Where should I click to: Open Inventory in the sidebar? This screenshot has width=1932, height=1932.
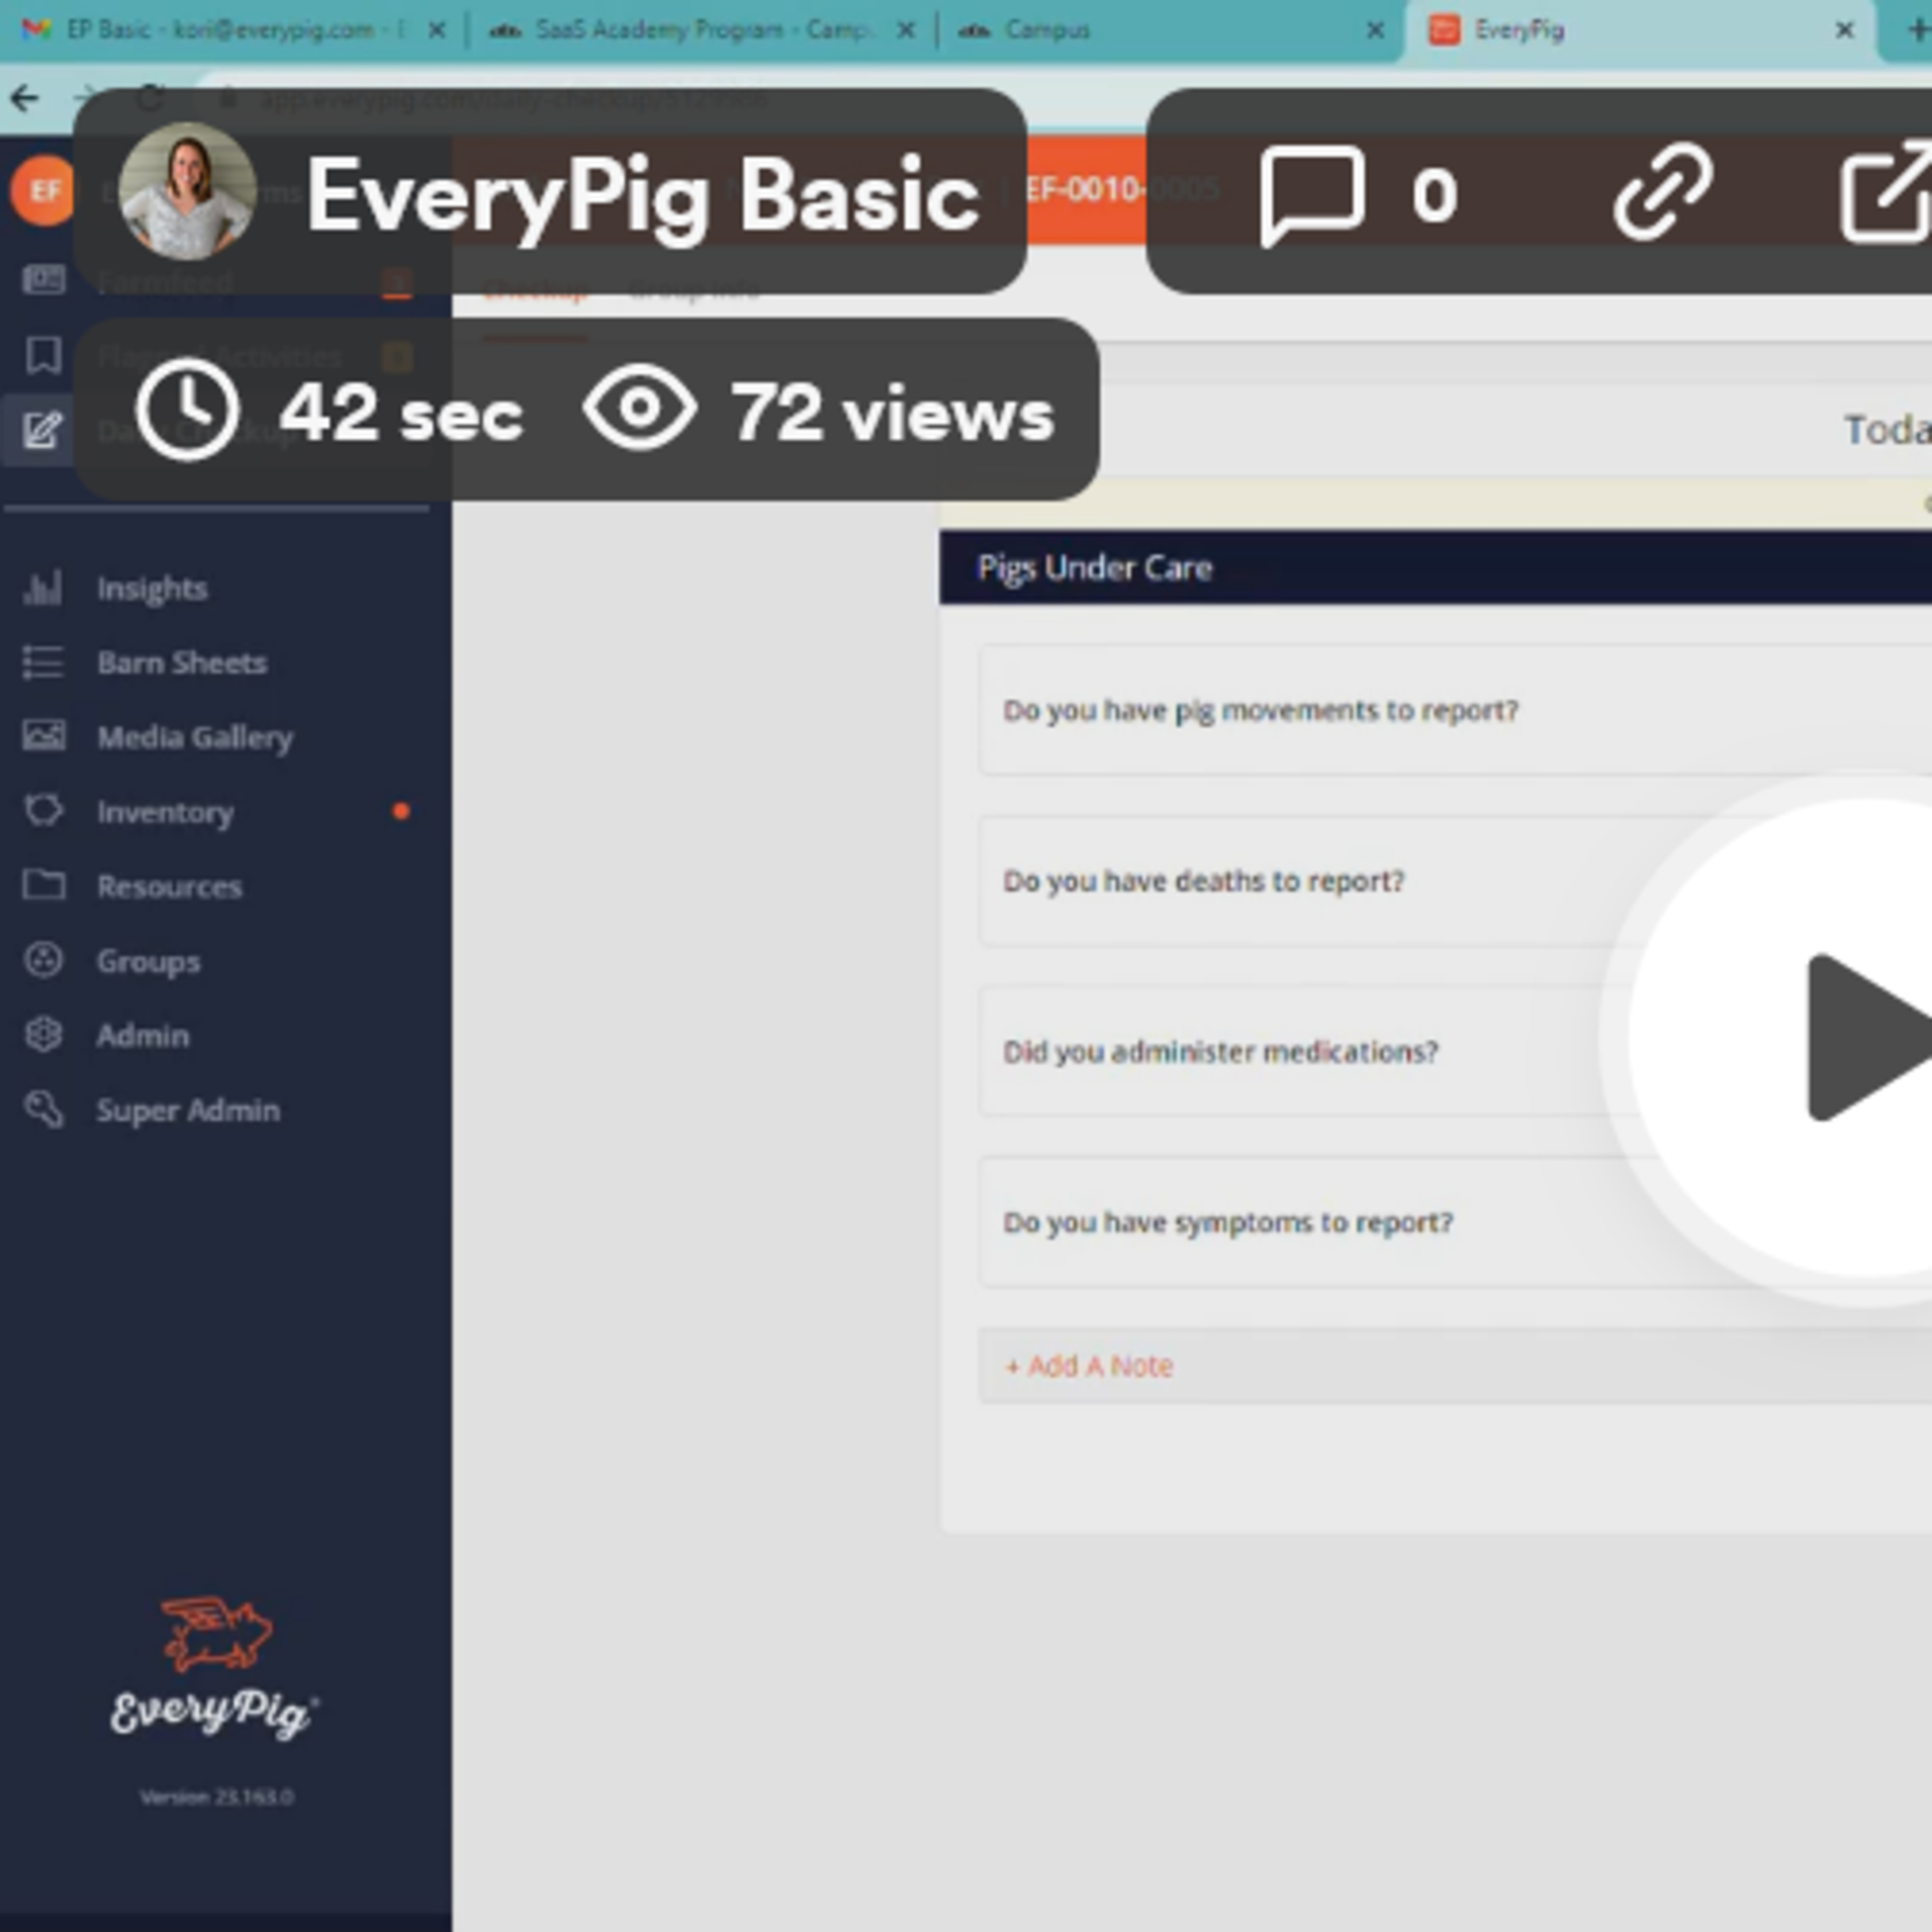pyautogui.click(x=165, y=812)
